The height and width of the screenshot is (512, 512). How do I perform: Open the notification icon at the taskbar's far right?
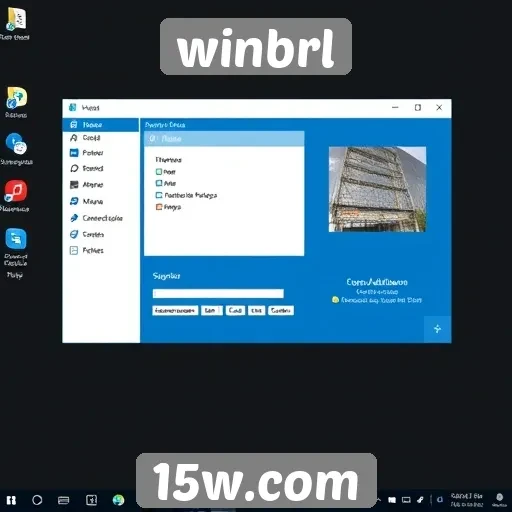click(499, 499)
